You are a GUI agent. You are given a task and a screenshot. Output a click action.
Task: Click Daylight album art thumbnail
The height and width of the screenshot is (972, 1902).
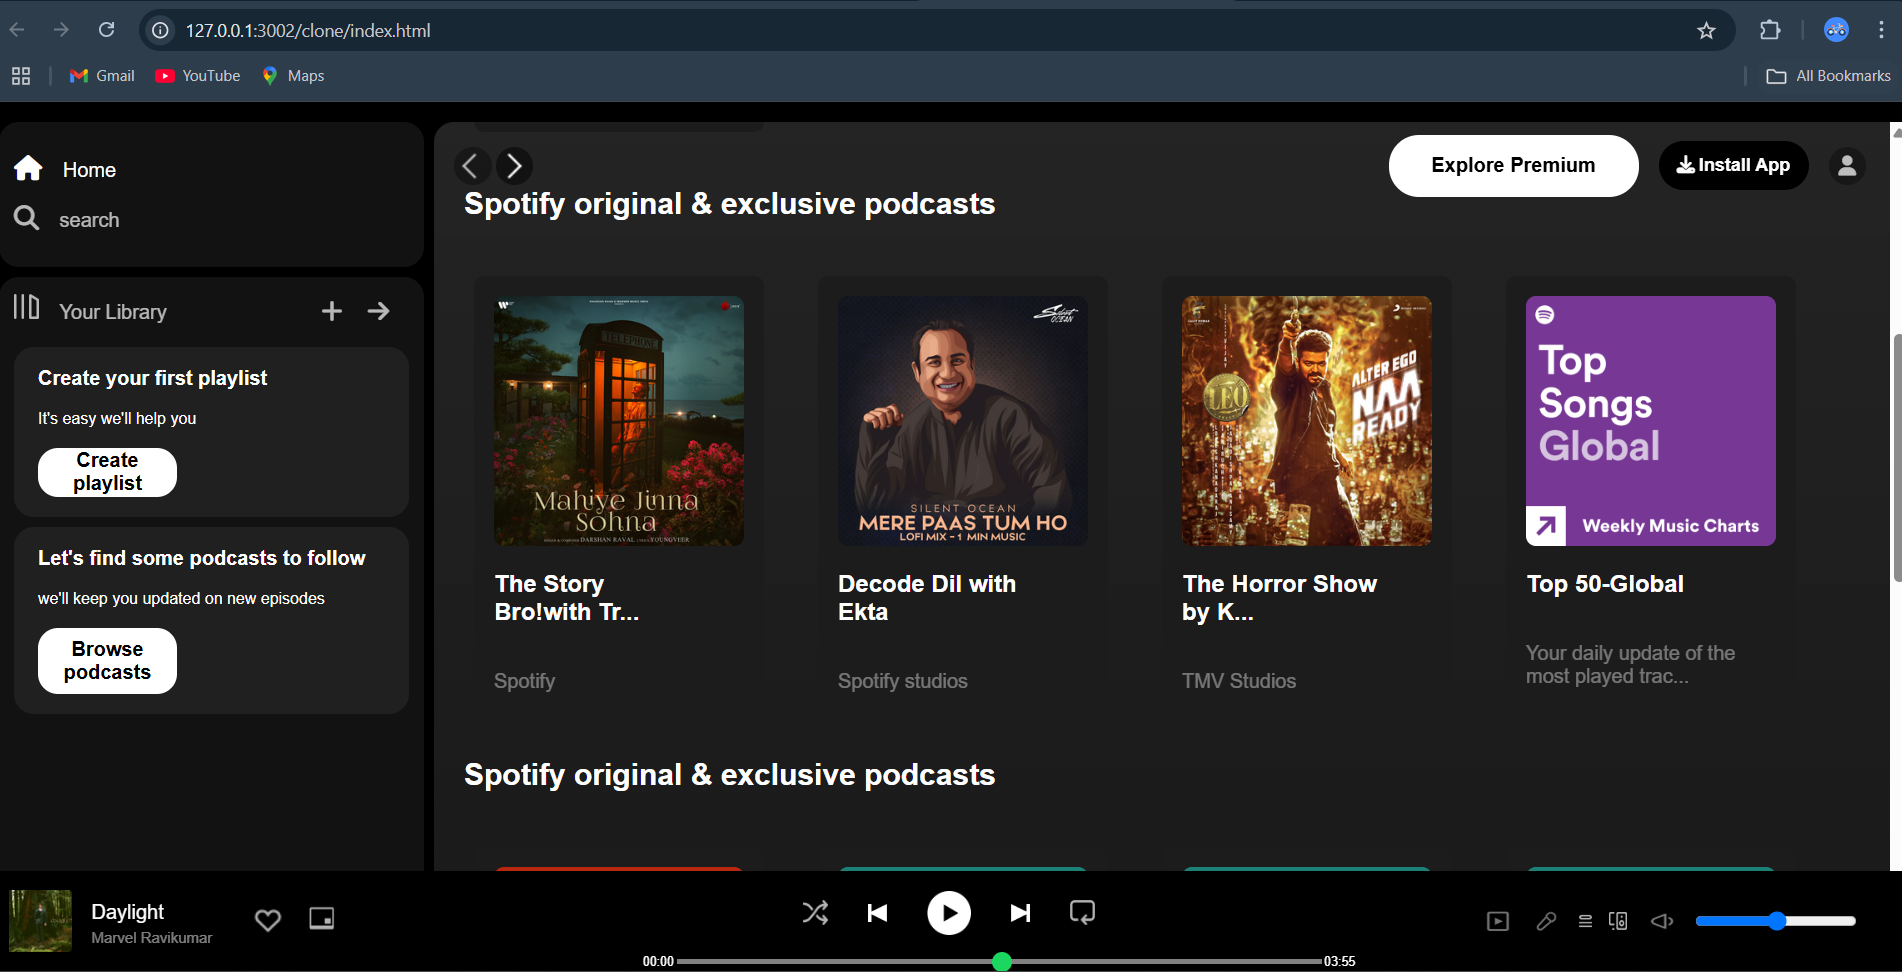point(41,921)
